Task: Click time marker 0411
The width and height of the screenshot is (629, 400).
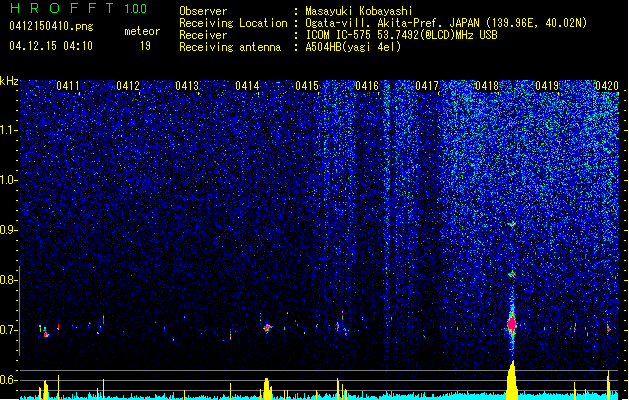Action: pos(68,86)
